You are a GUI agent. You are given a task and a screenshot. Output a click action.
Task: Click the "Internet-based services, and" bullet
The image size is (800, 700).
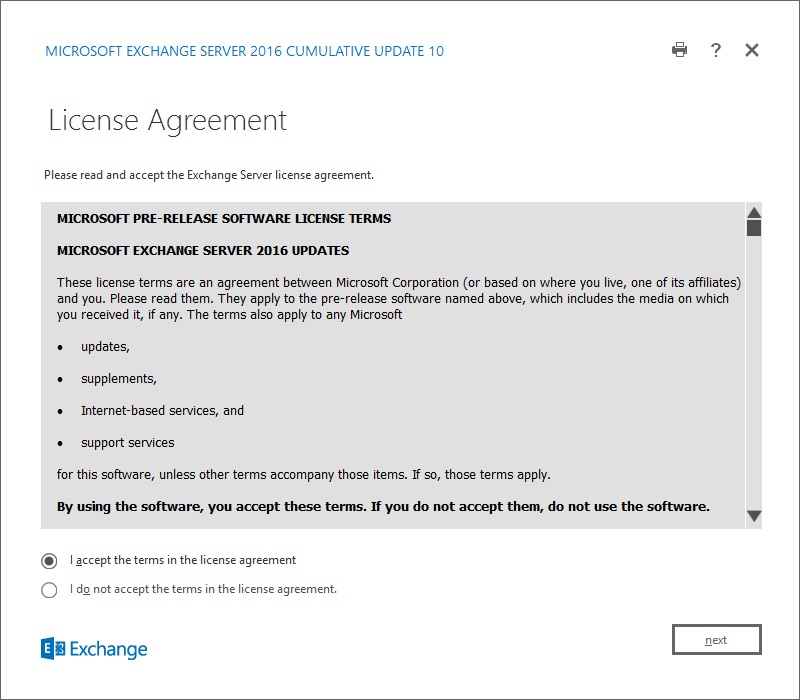(162, 411)
